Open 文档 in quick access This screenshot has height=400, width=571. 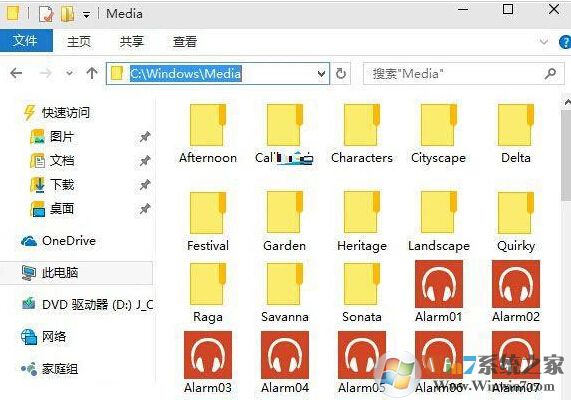[x=52, y=161]
